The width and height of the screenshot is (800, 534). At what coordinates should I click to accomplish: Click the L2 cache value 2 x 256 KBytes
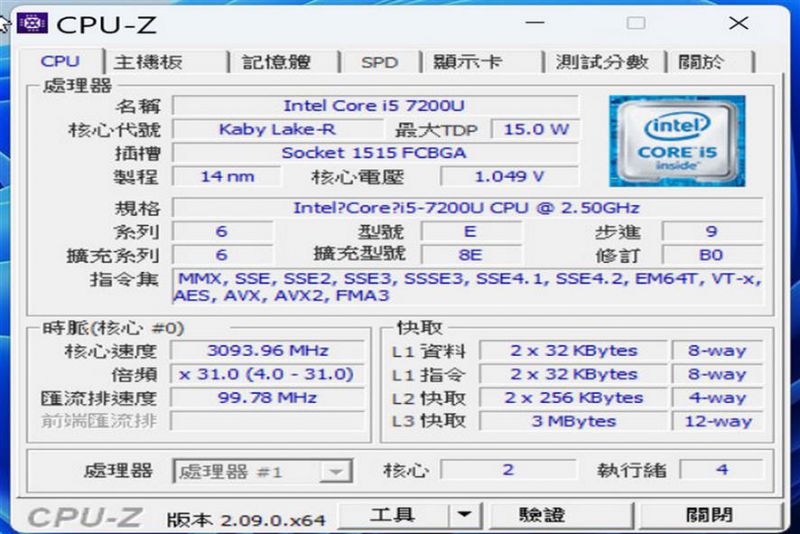(573, 397)
